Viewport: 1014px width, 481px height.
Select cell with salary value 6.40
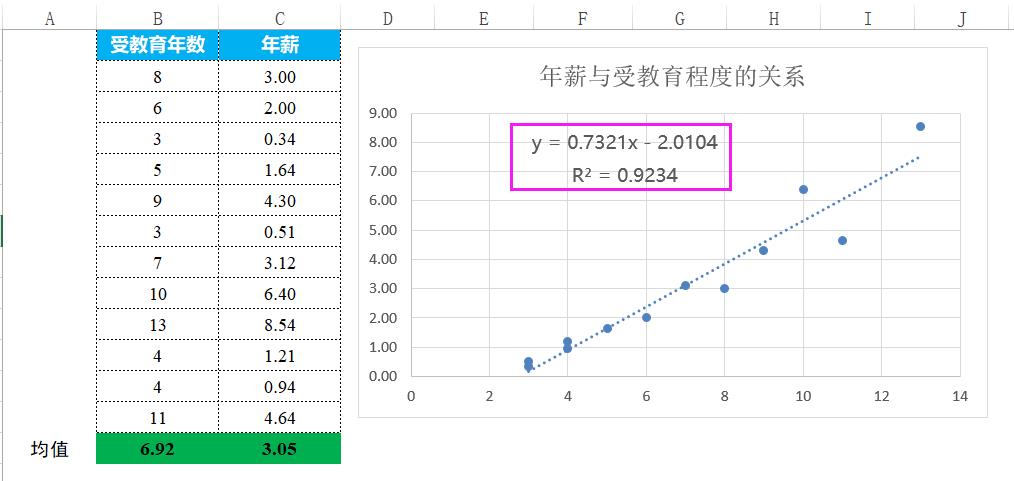(279, 295)
